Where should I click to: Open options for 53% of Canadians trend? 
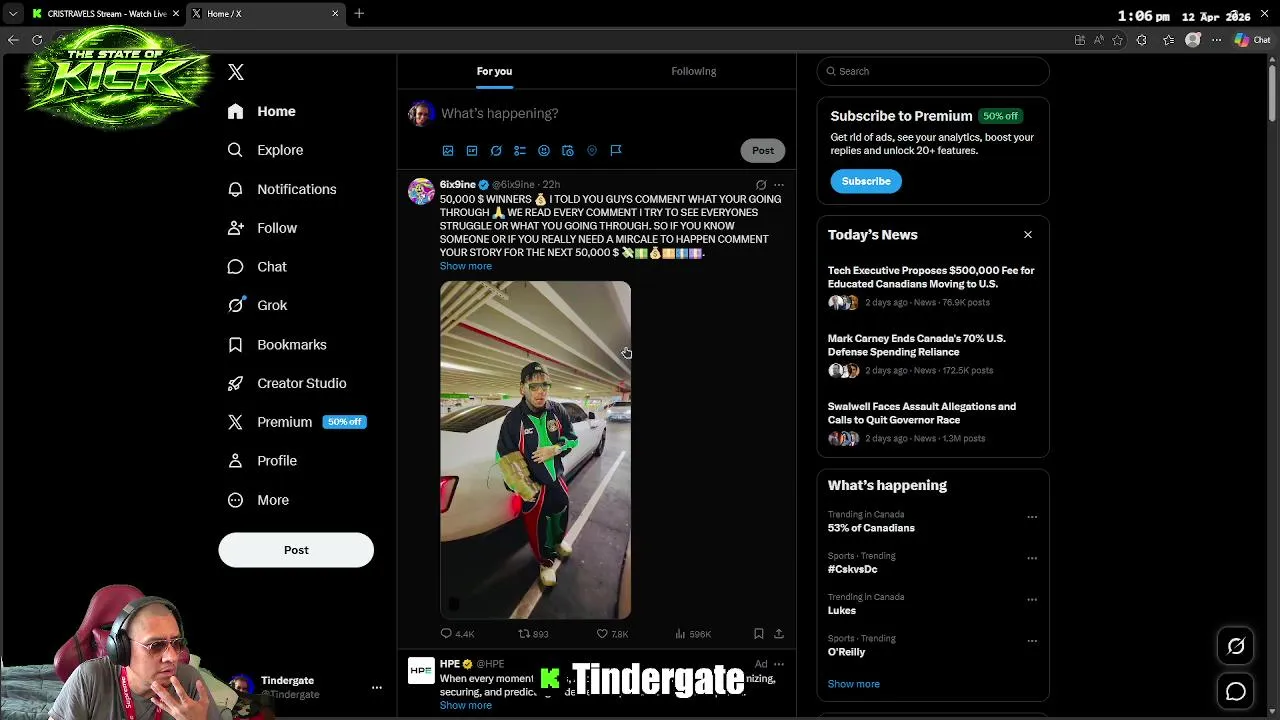(1032, 517)
